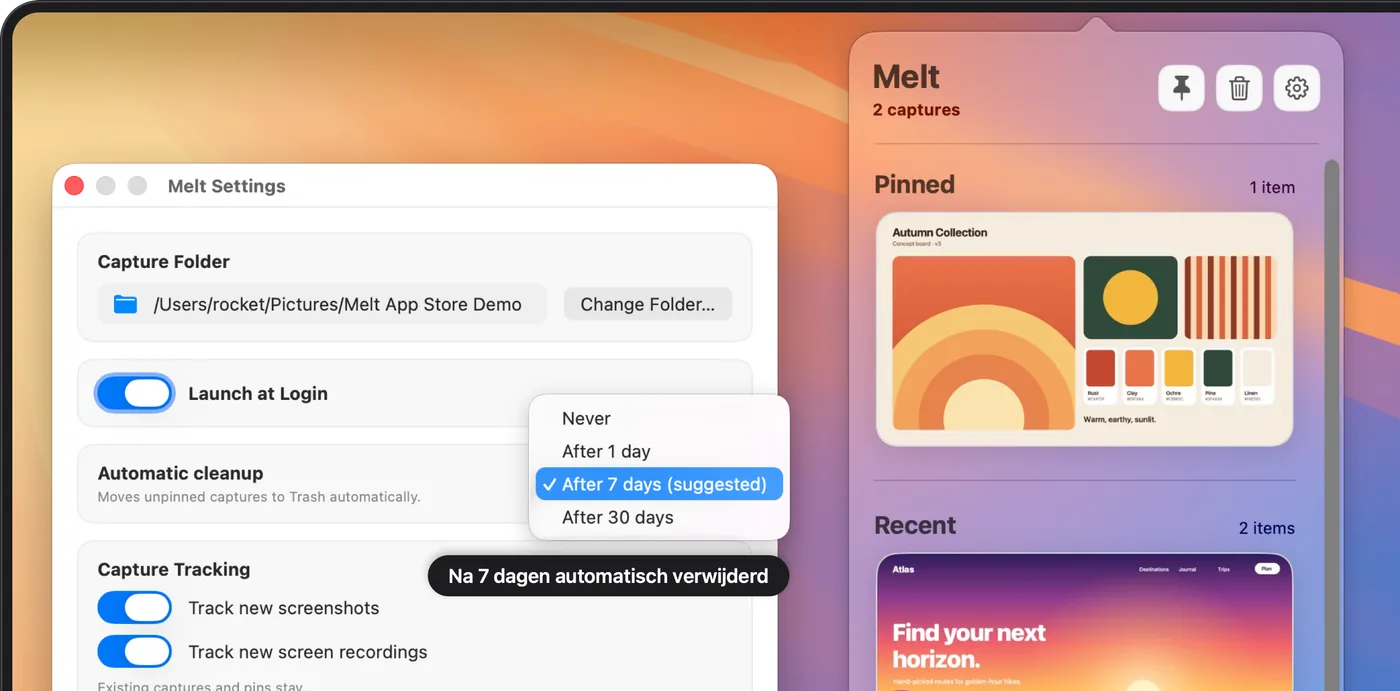Click the Capture Folder heading
Image resolution: width=1400 pixels, height=691 pixels.
point(164,262)
